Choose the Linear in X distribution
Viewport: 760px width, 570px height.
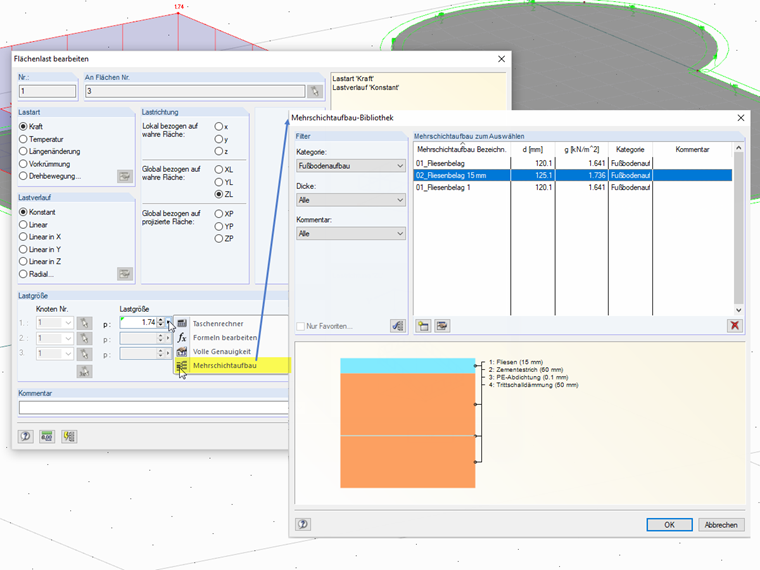[x=23, y=237]
